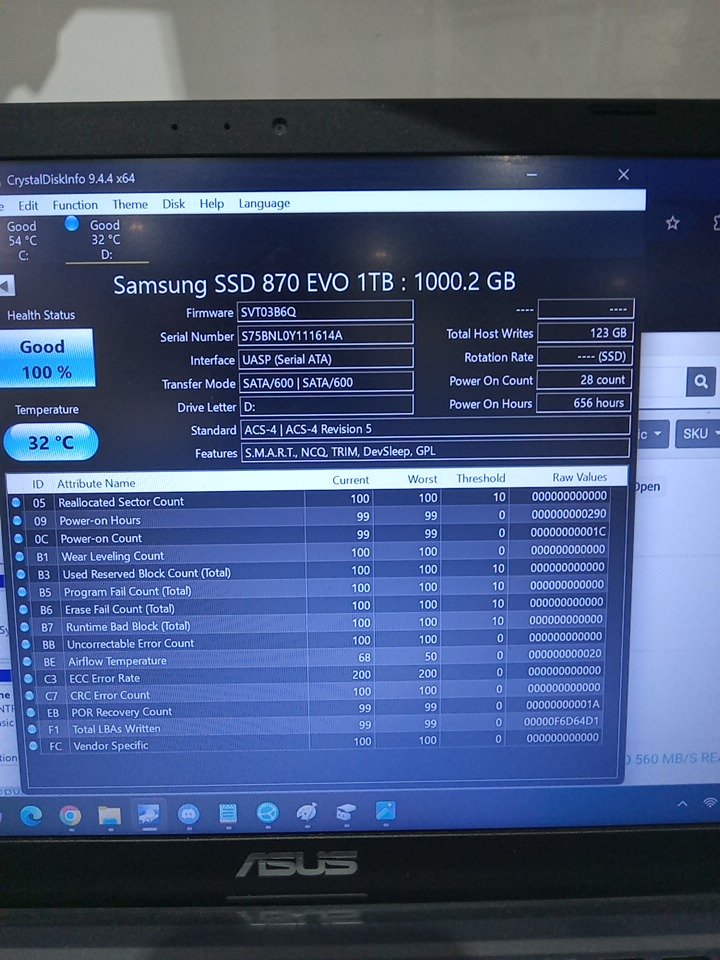Click the blue status dot of Reallocated Sector Count

click(16, 503)
